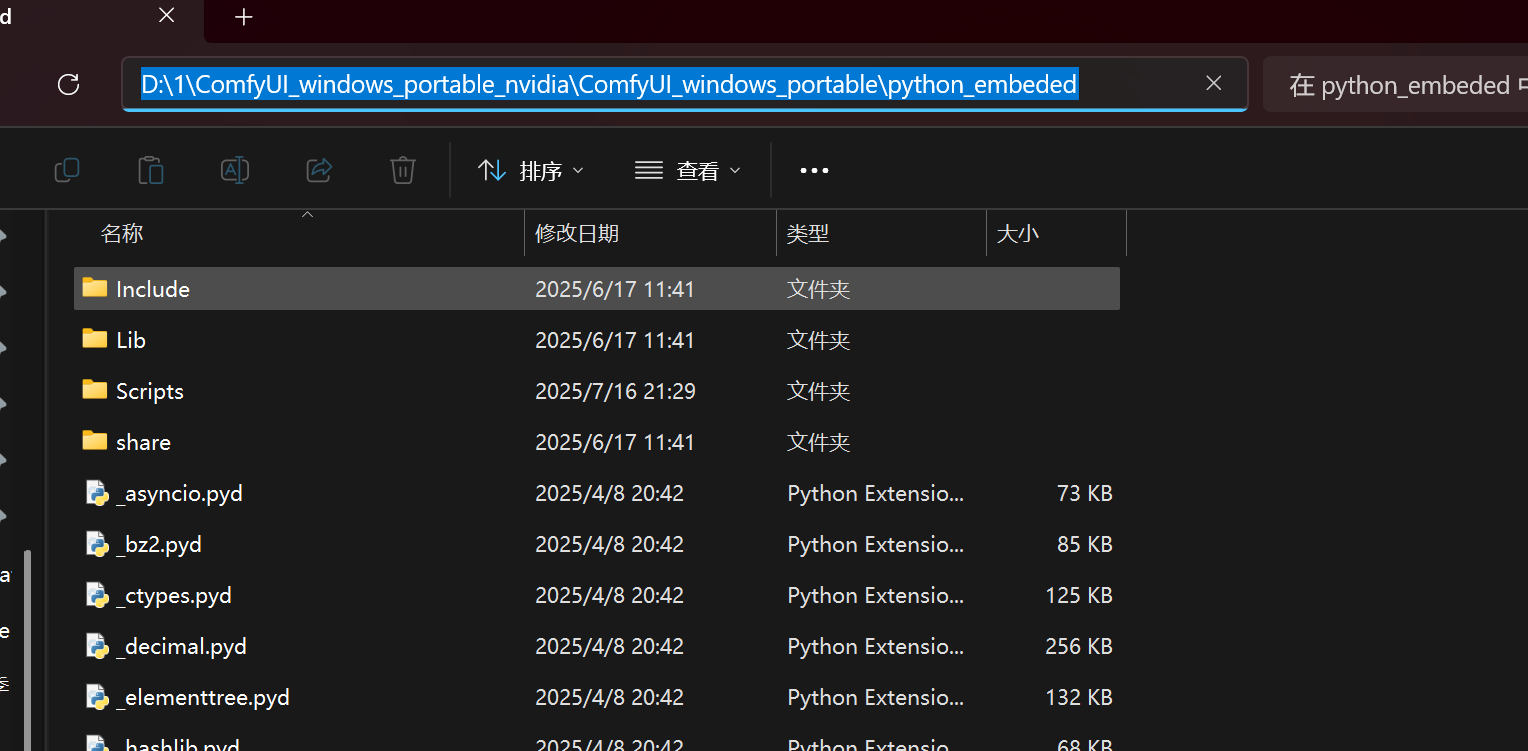Select the Scripts folder

(150, 391)
